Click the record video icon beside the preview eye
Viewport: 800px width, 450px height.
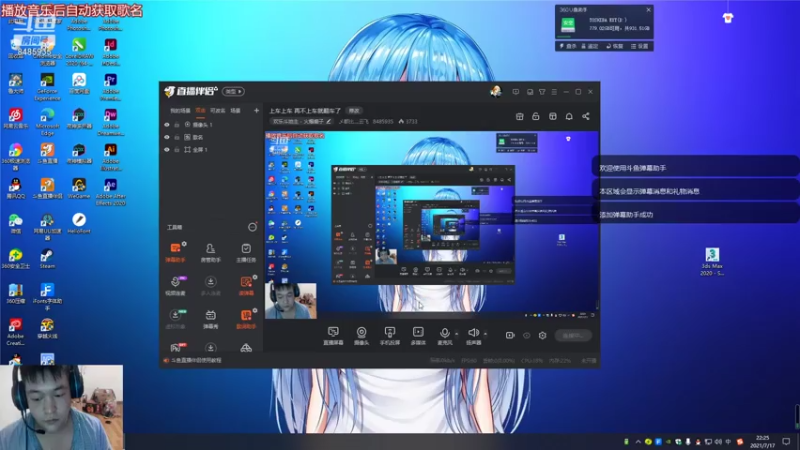pos(510,335)
